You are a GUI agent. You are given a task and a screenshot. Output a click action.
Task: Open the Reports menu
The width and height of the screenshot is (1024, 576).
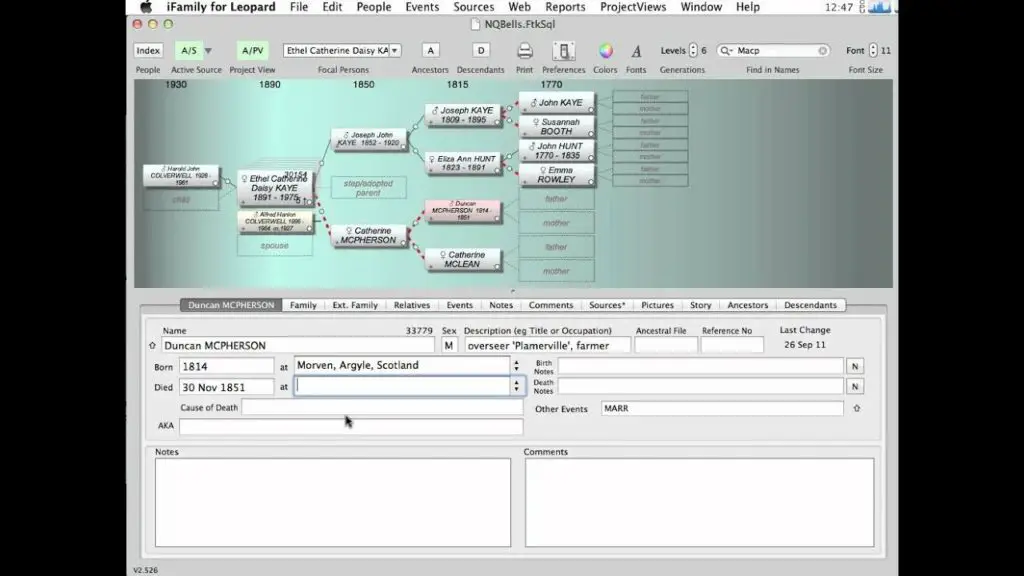coord(566,7)
